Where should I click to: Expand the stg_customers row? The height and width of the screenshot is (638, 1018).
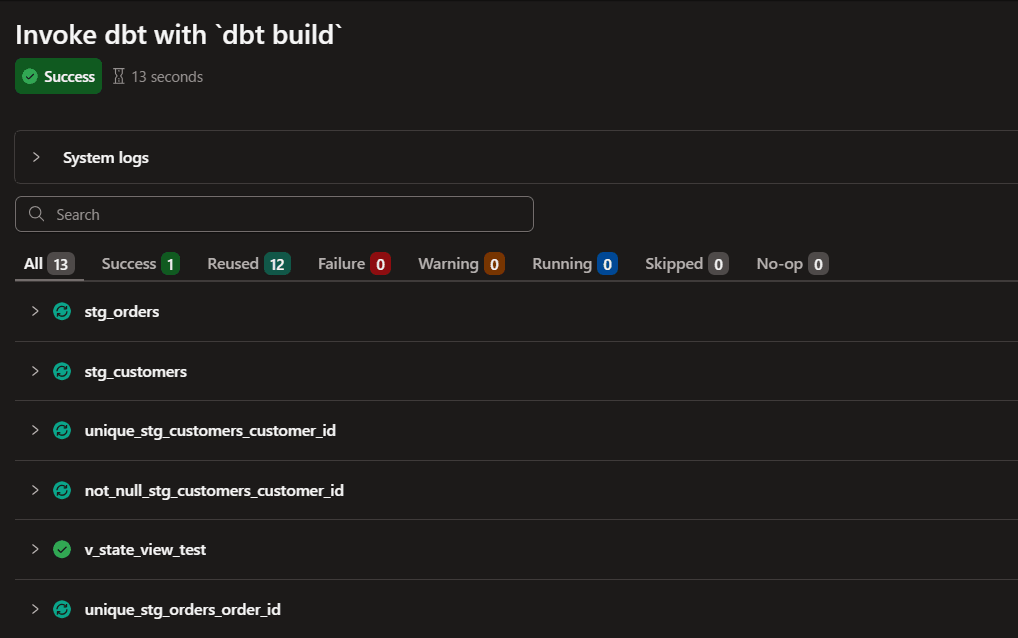[x=35, y=371]
